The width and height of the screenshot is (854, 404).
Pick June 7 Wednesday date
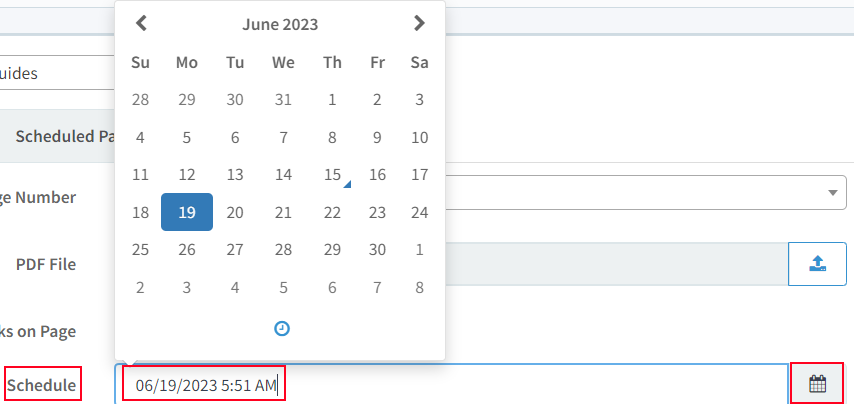click(x=283, y=137)
